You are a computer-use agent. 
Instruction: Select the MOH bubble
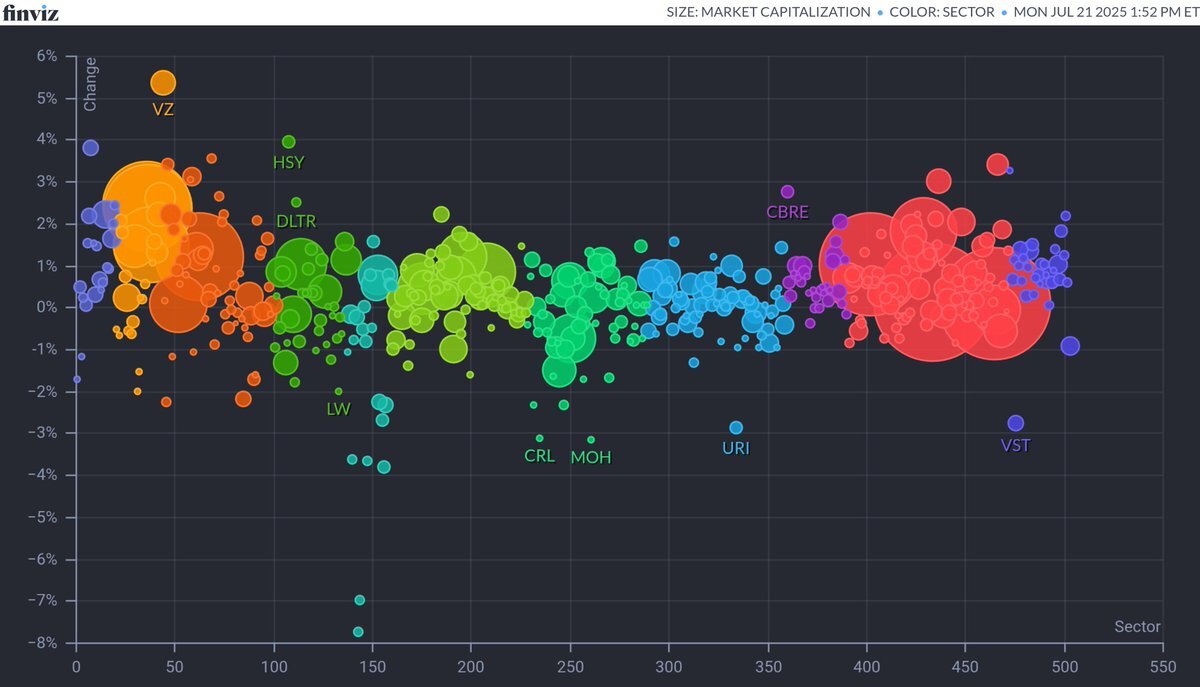click(x=591, y=439)
